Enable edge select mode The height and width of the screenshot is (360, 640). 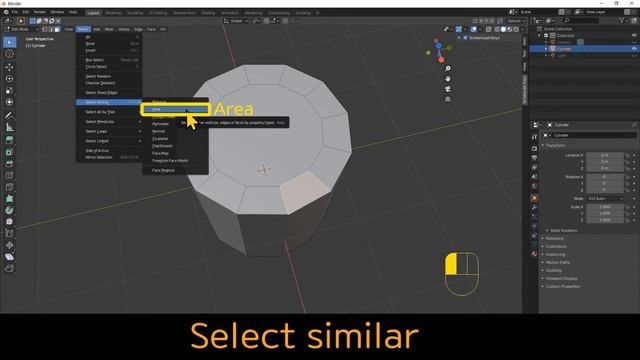51,29
